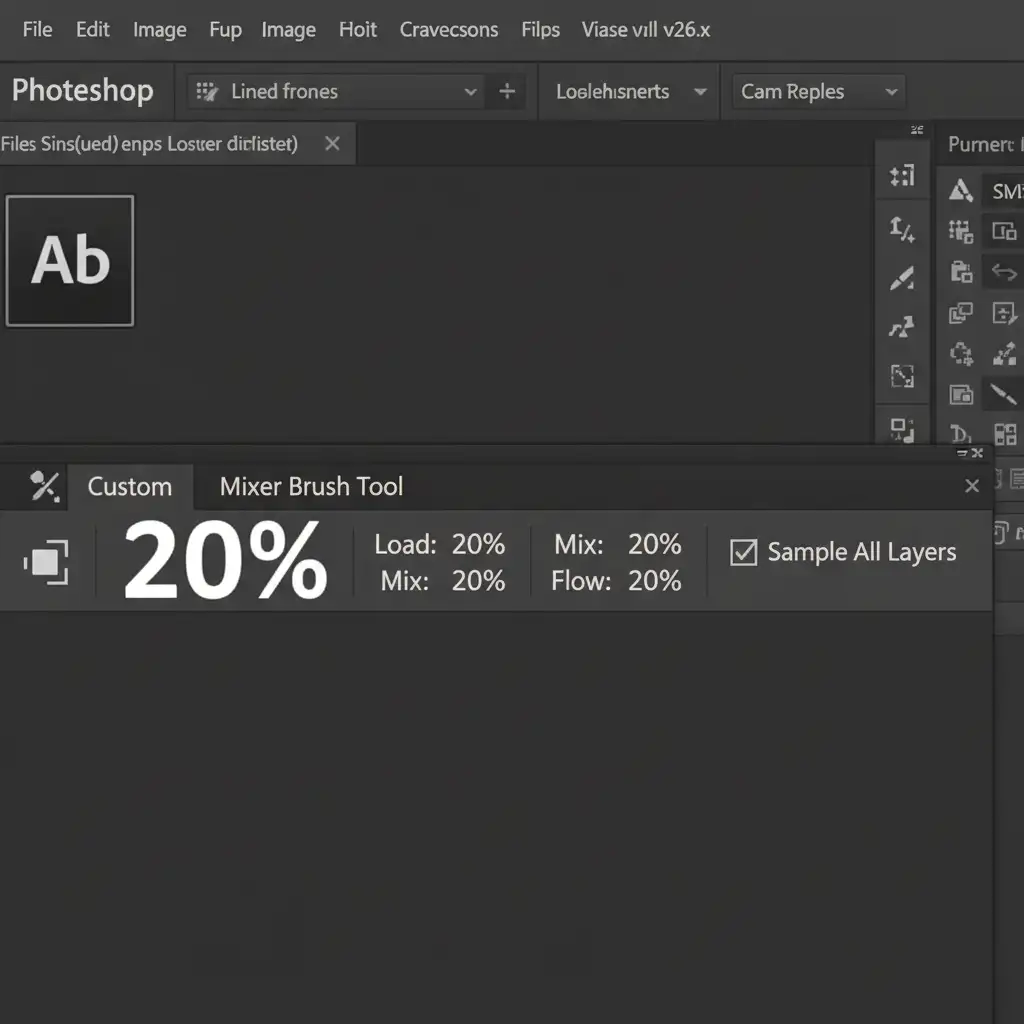Select the diagonal brush icon in right panel
Image resolution: width=1024 pixels, height=1024 pixels.
[1003, 394]
